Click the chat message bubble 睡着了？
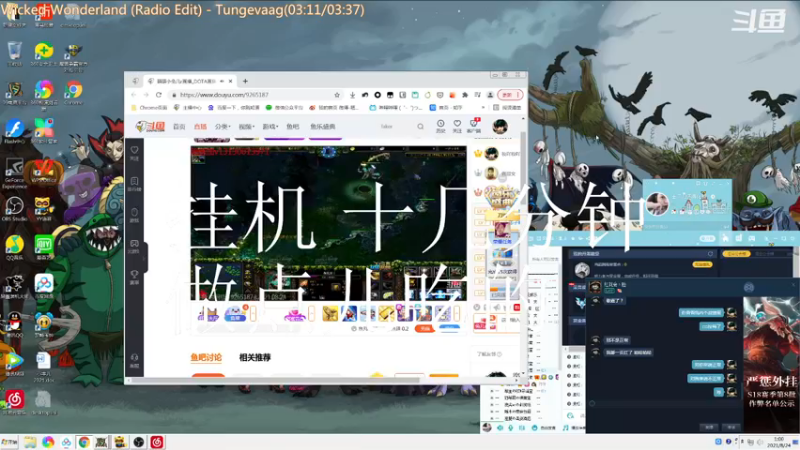This screenshot has height=450, width=800. (614, 301)
